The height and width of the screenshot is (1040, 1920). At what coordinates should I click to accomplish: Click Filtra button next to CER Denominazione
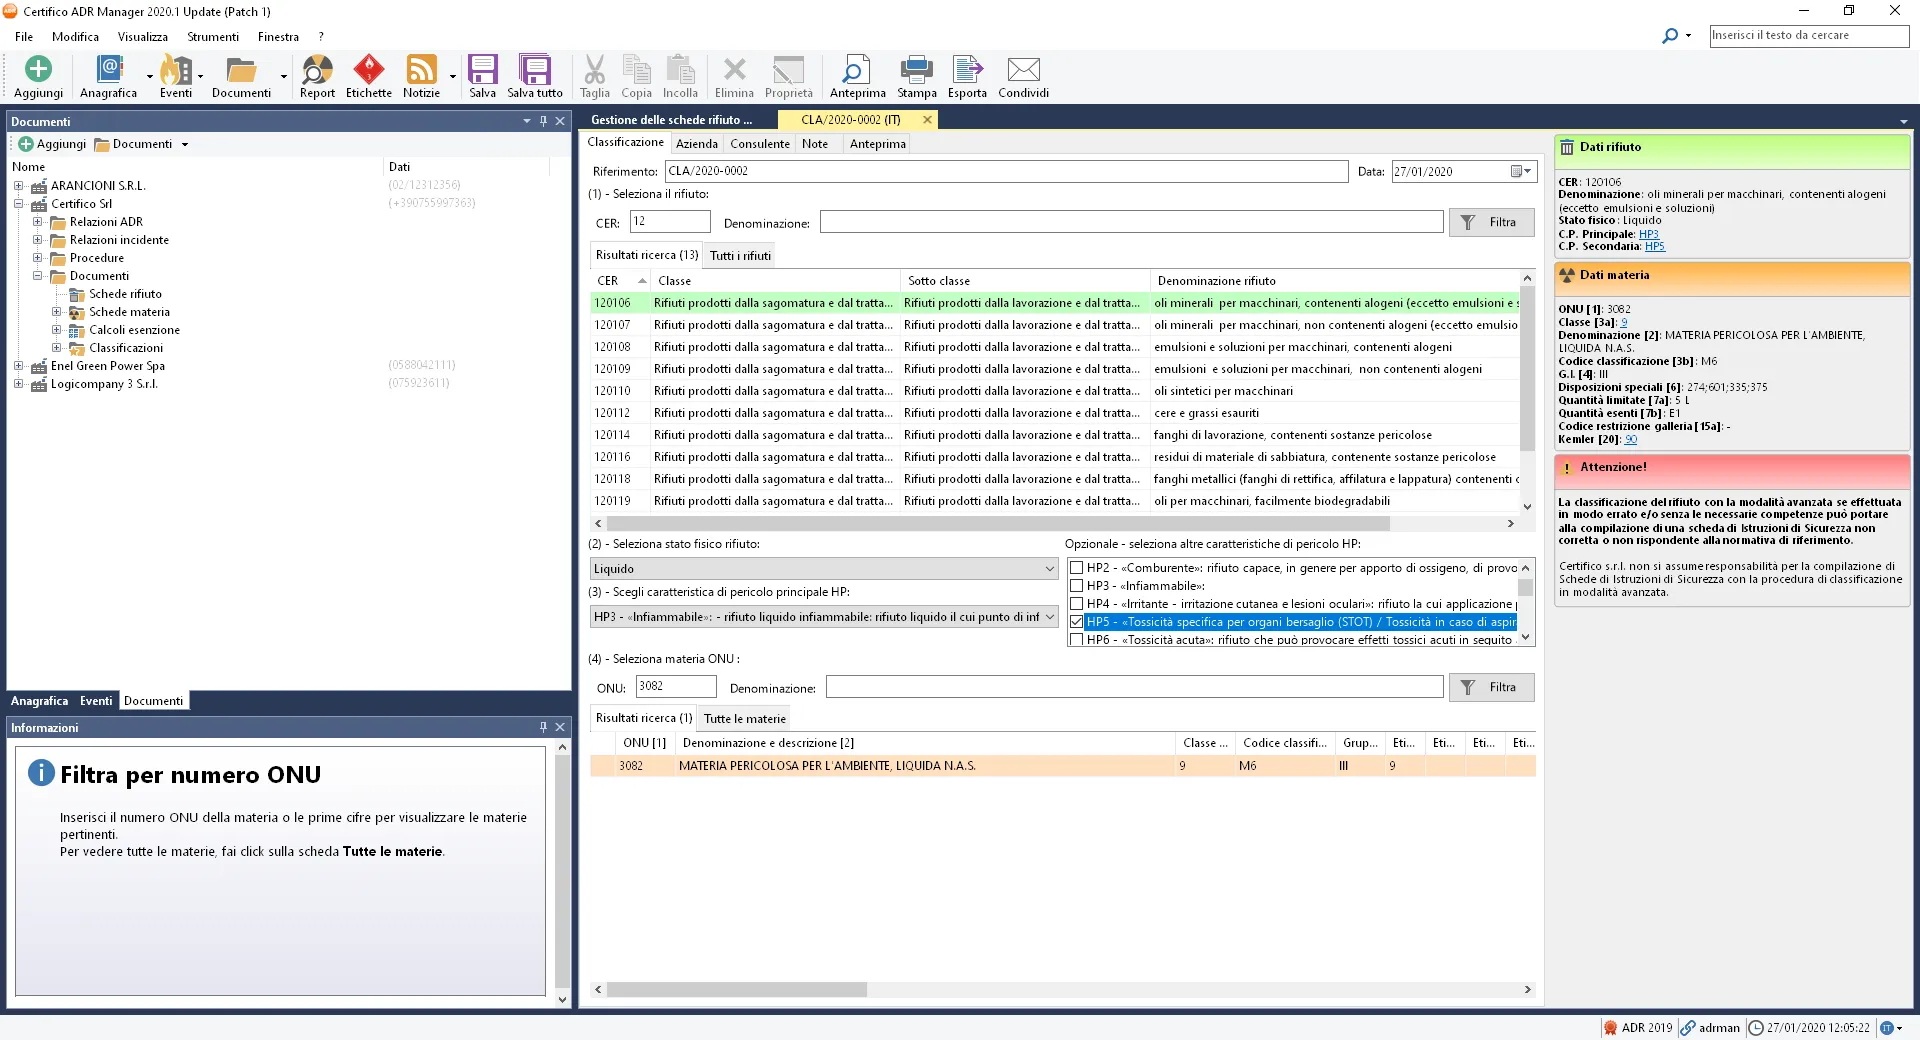(x=1491, y=223)
